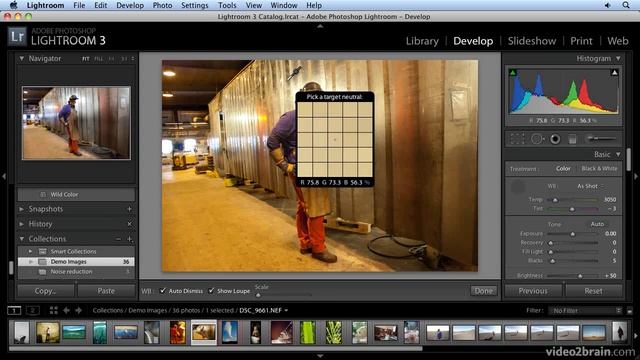Set Navigator zoom to 1:1
Image resolution: width=640 pixels, height=360 pixels.
pyautogui.click(x=111, y=59)
